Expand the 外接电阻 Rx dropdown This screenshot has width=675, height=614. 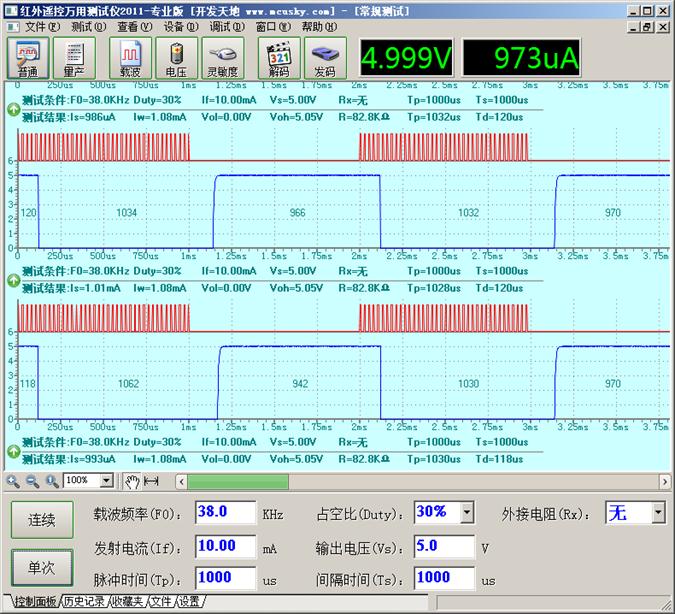pyautogui.click(x=657, y=513)
